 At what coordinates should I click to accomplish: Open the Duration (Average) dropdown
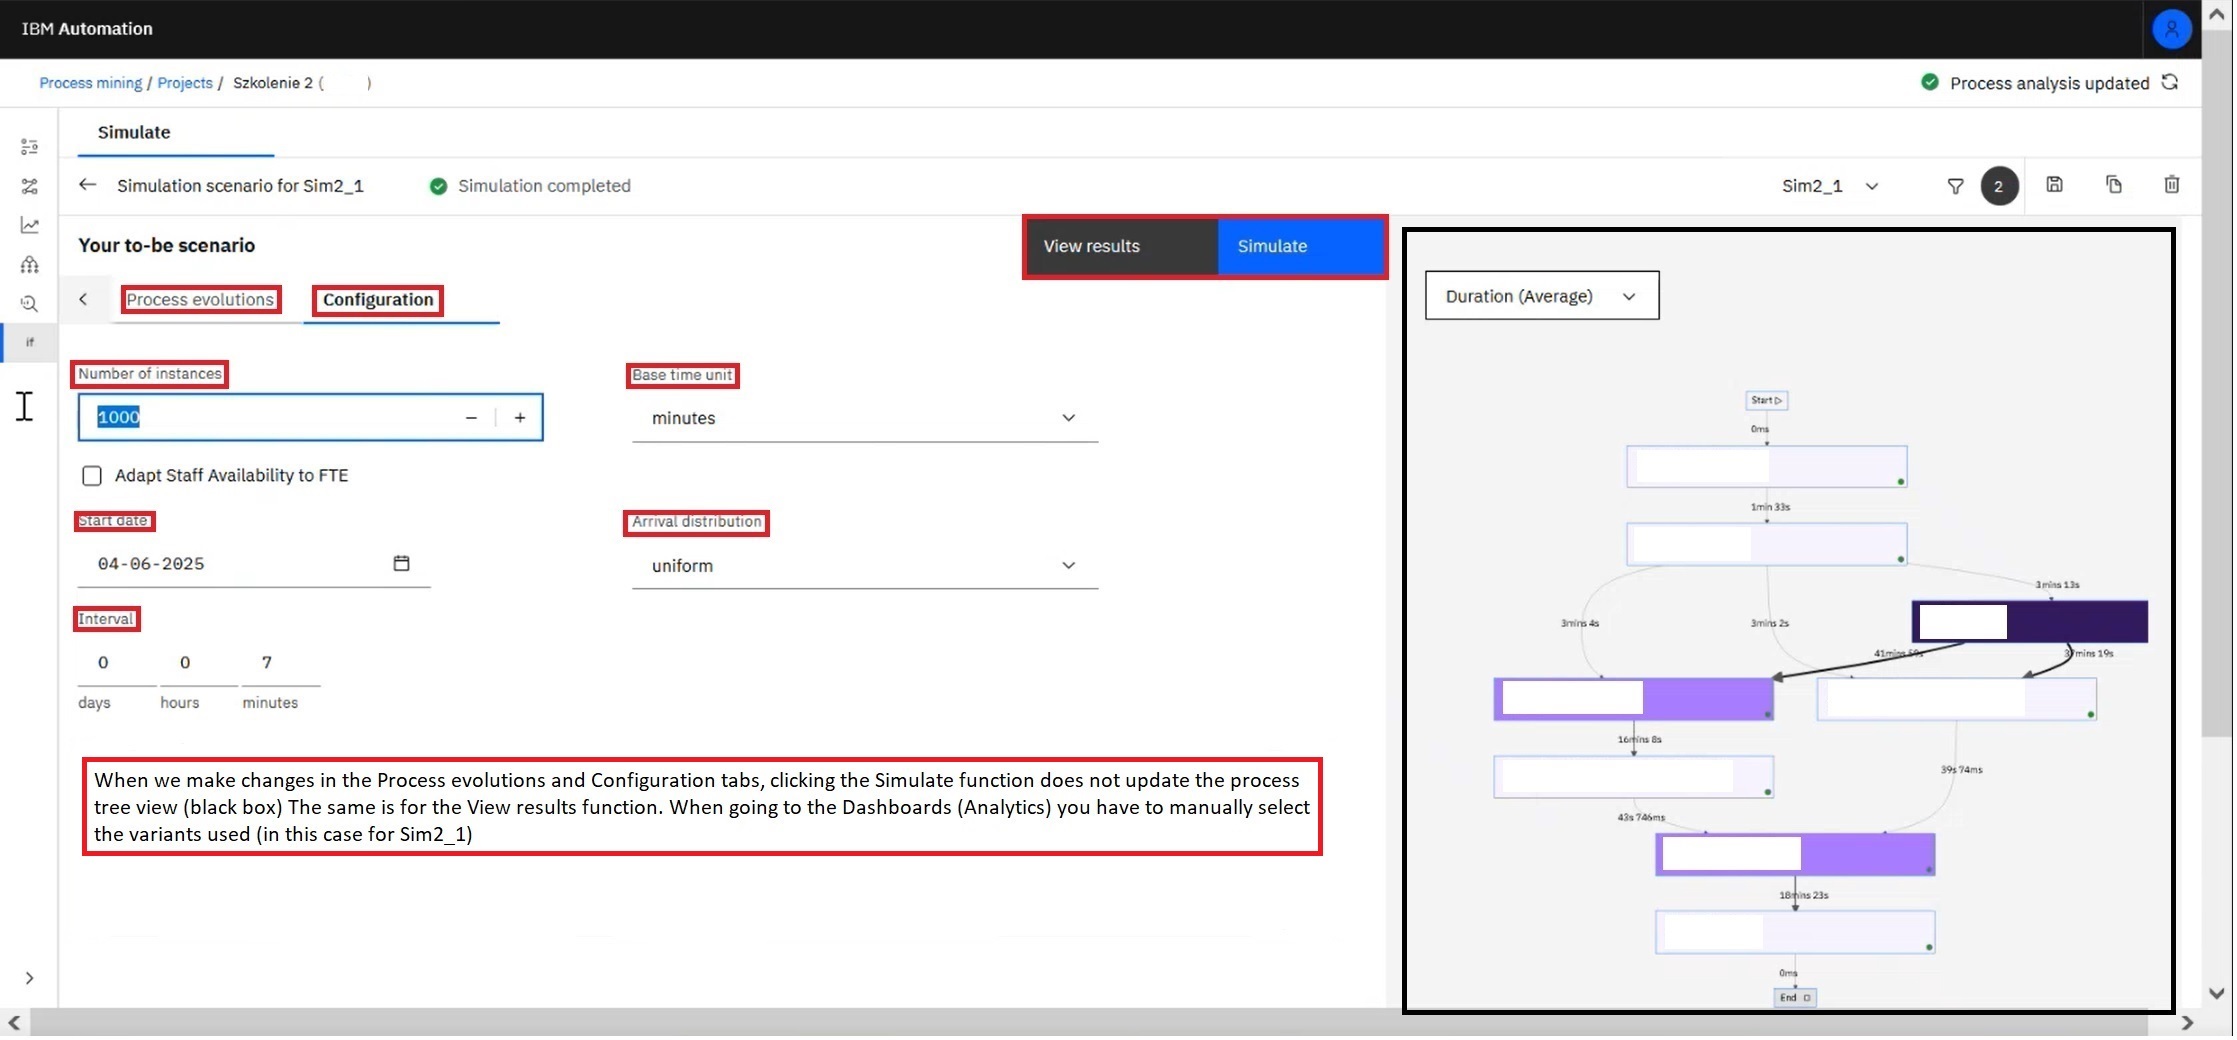click(1540, 296)
